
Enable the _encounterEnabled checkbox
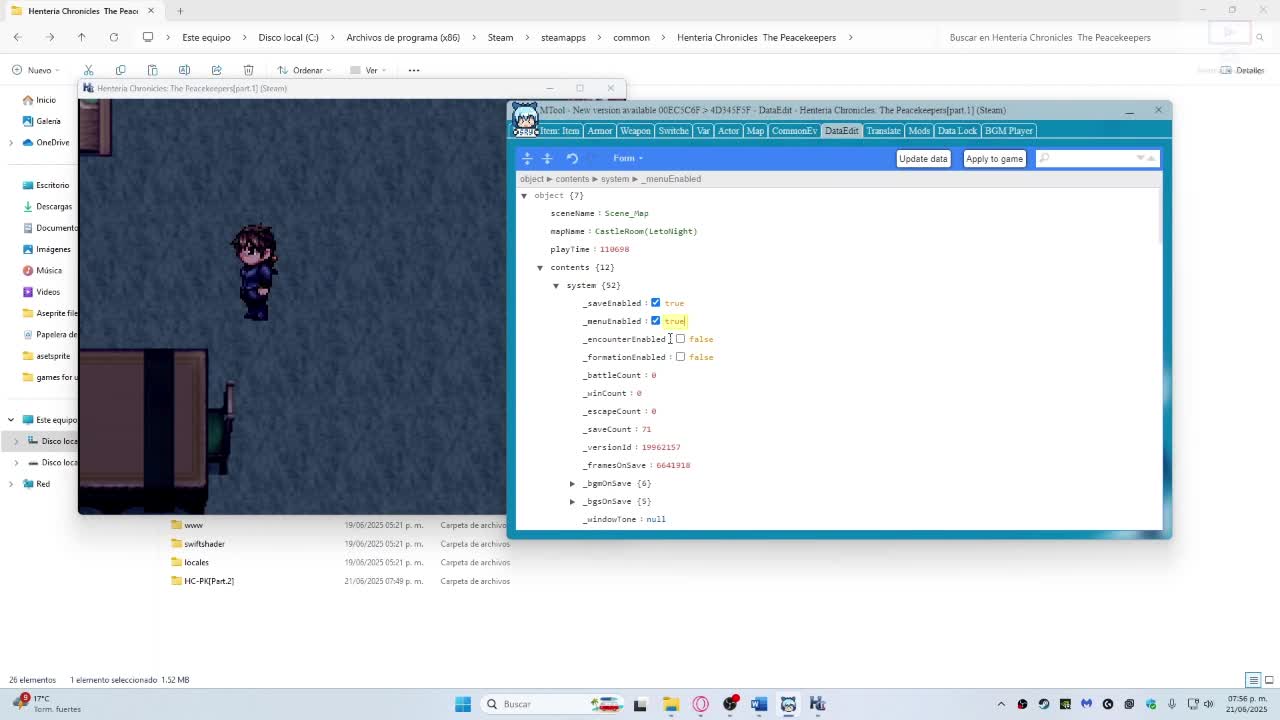[680, 339]
